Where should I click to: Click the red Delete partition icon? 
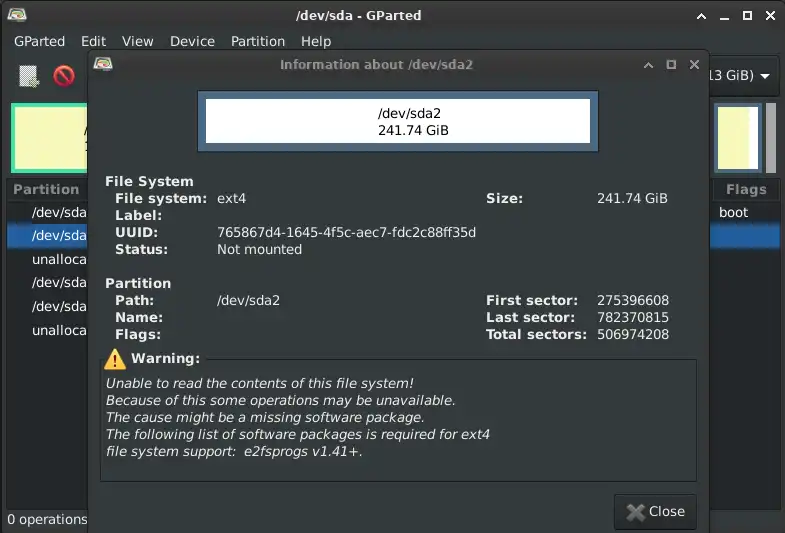coord(64,76)
